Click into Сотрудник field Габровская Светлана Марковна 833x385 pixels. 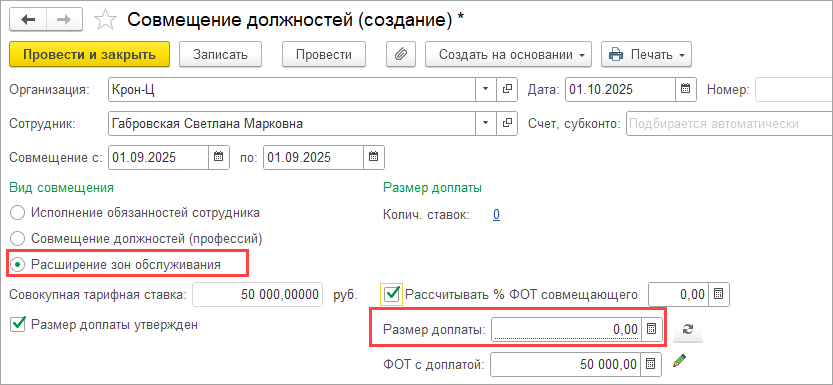pos(292,124)
